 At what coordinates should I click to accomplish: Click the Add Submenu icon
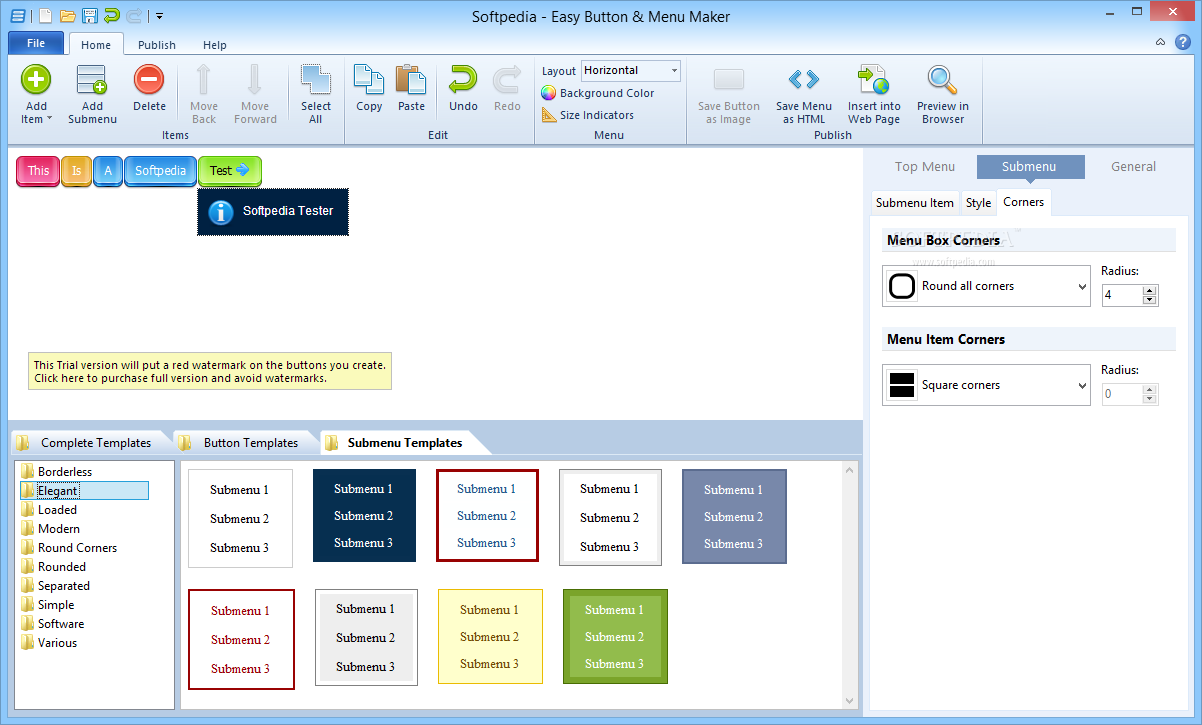click(92, 80)
